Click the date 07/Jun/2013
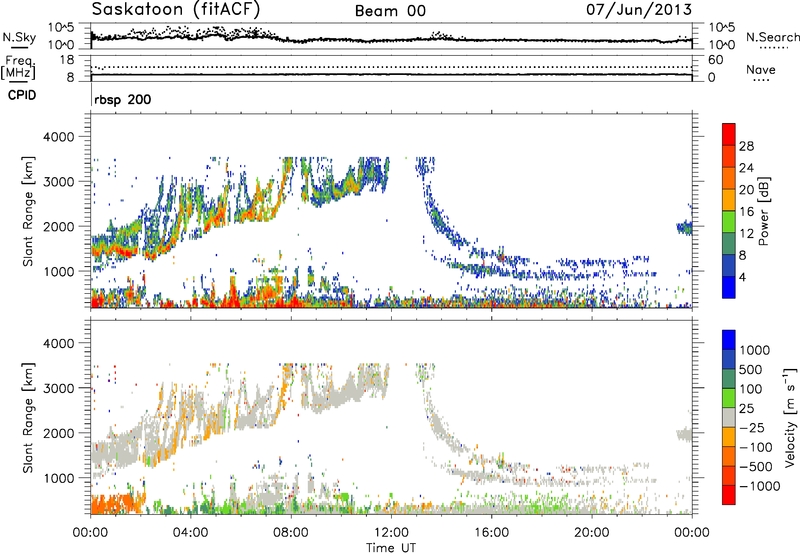800x554 pixels. [x=639, y=9]
